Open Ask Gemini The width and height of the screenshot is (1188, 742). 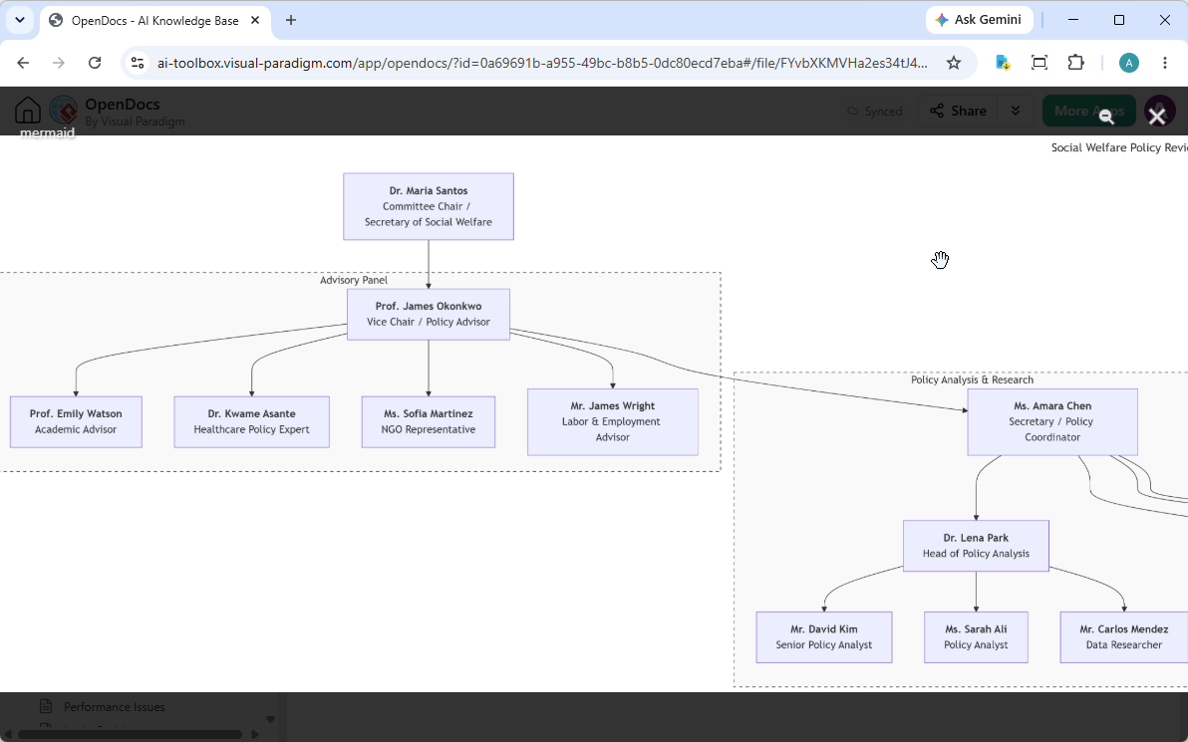[x=978, y=20]
